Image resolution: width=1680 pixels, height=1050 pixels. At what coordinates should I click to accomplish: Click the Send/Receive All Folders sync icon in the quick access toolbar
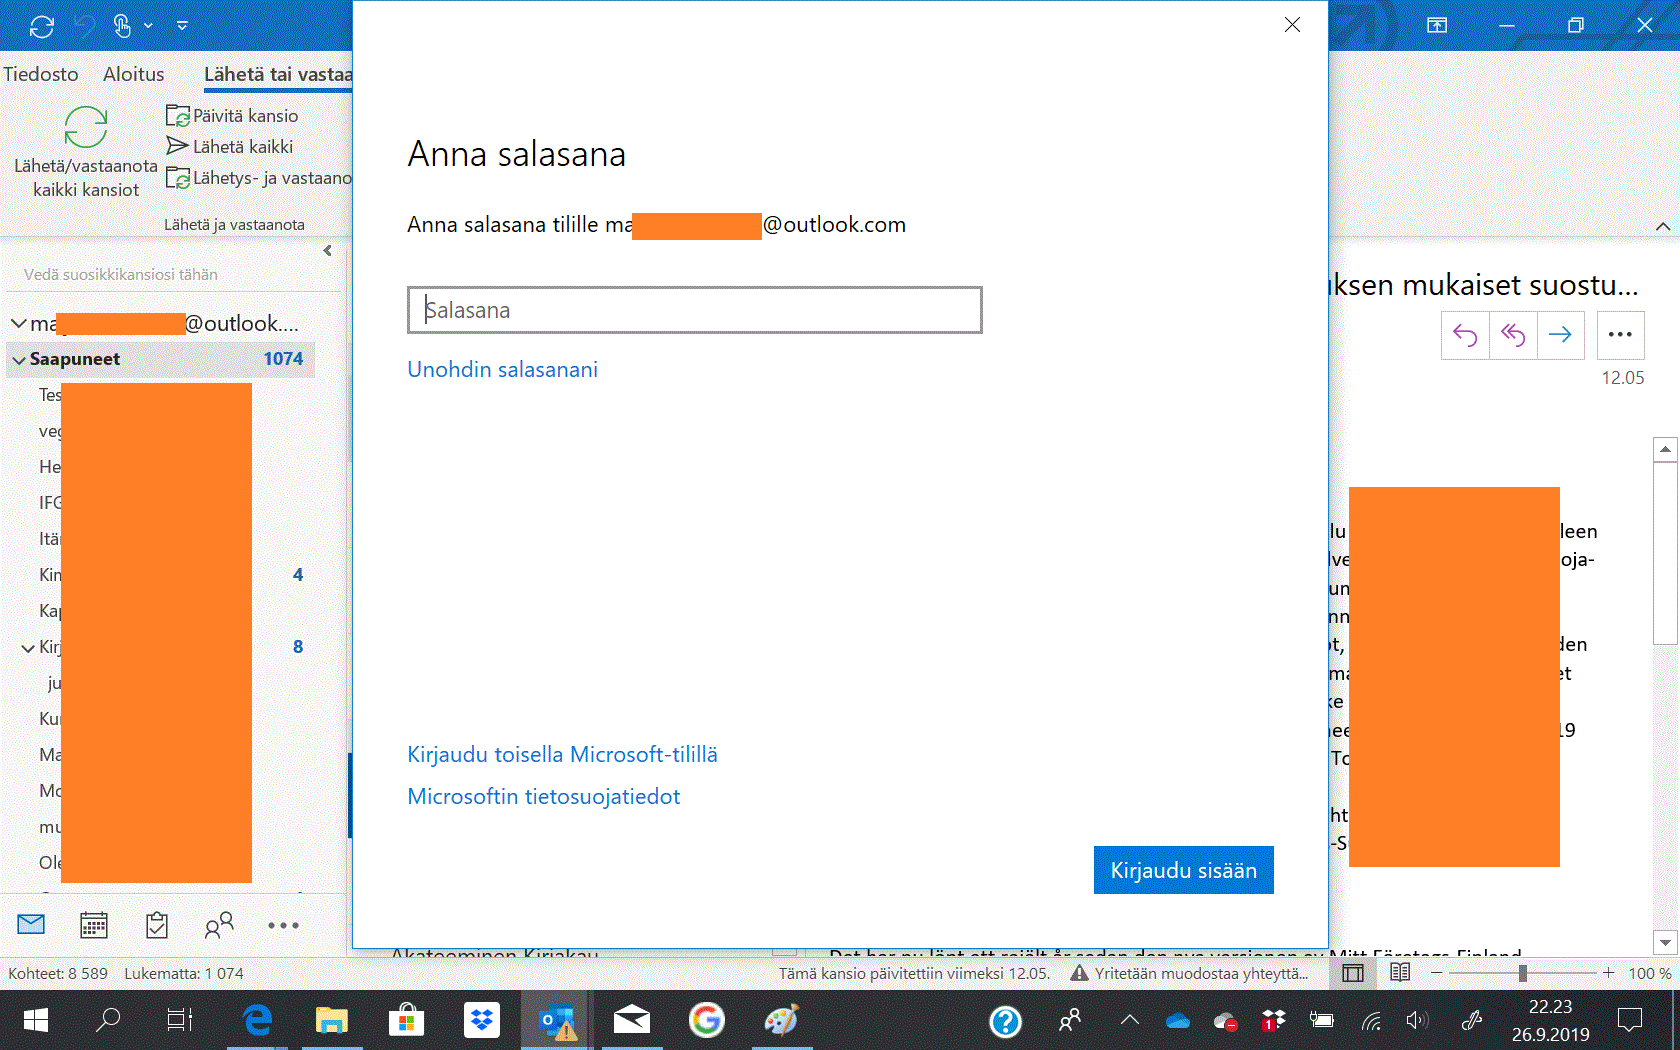click(x=42, y=26)
